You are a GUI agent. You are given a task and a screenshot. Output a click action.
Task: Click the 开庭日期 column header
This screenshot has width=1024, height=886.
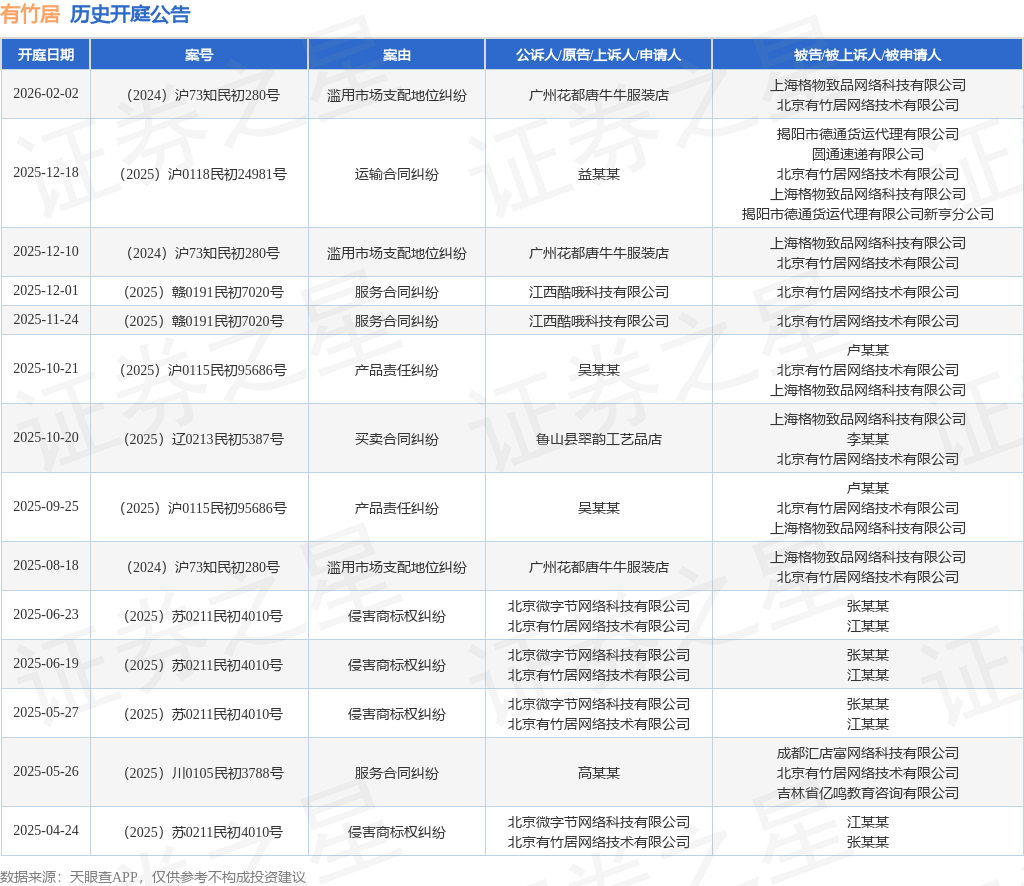[46, 55]
